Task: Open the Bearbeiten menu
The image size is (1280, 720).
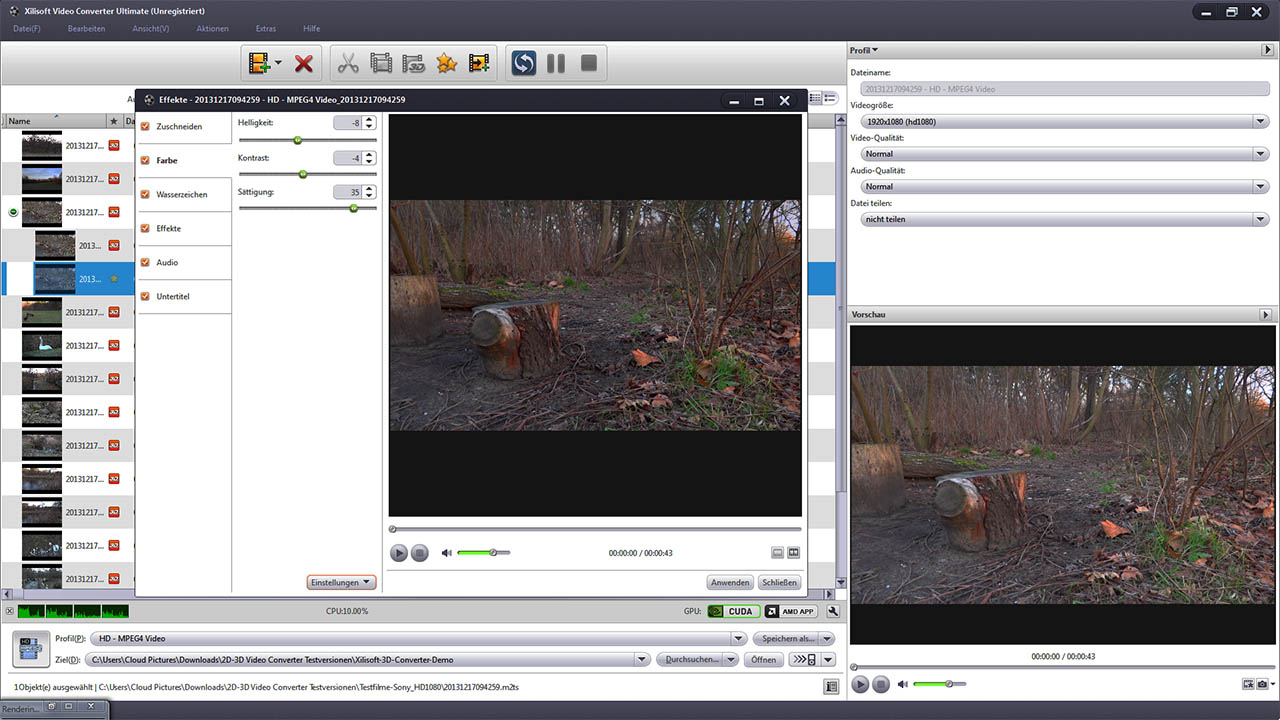Action: click(86, 28)
